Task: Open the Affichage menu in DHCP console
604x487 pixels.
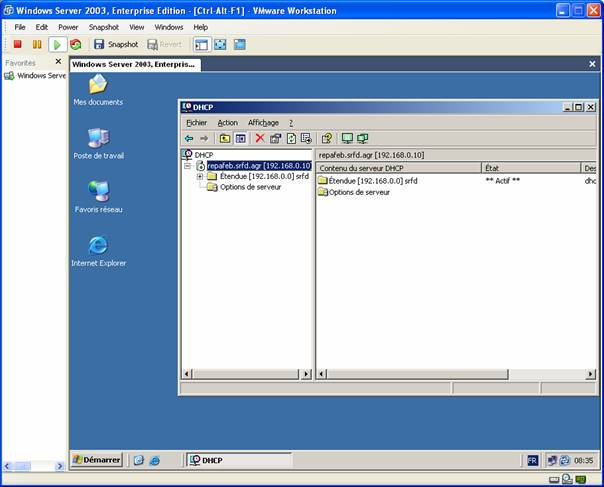Action: 263,123
